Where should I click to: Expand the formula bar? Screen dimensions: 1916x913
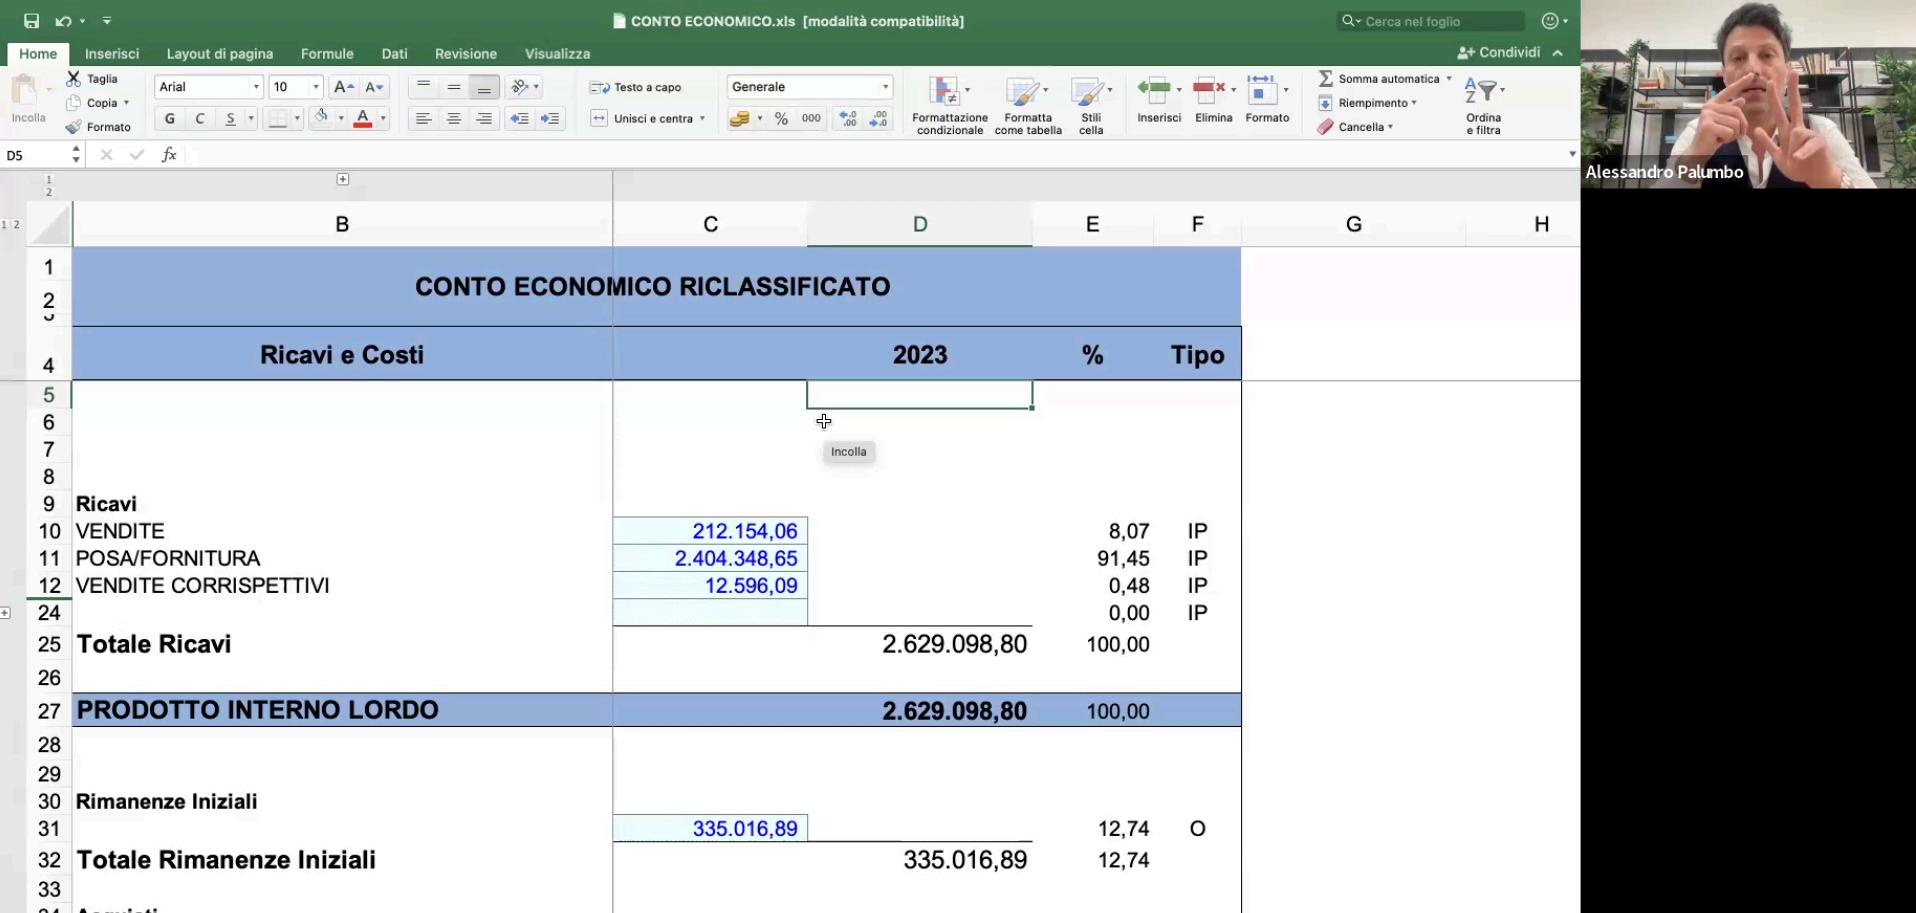coord(1572,154)
